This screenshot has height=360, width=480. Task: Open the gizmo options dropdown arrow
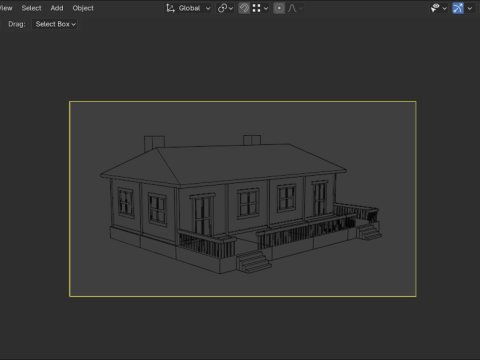470,8
